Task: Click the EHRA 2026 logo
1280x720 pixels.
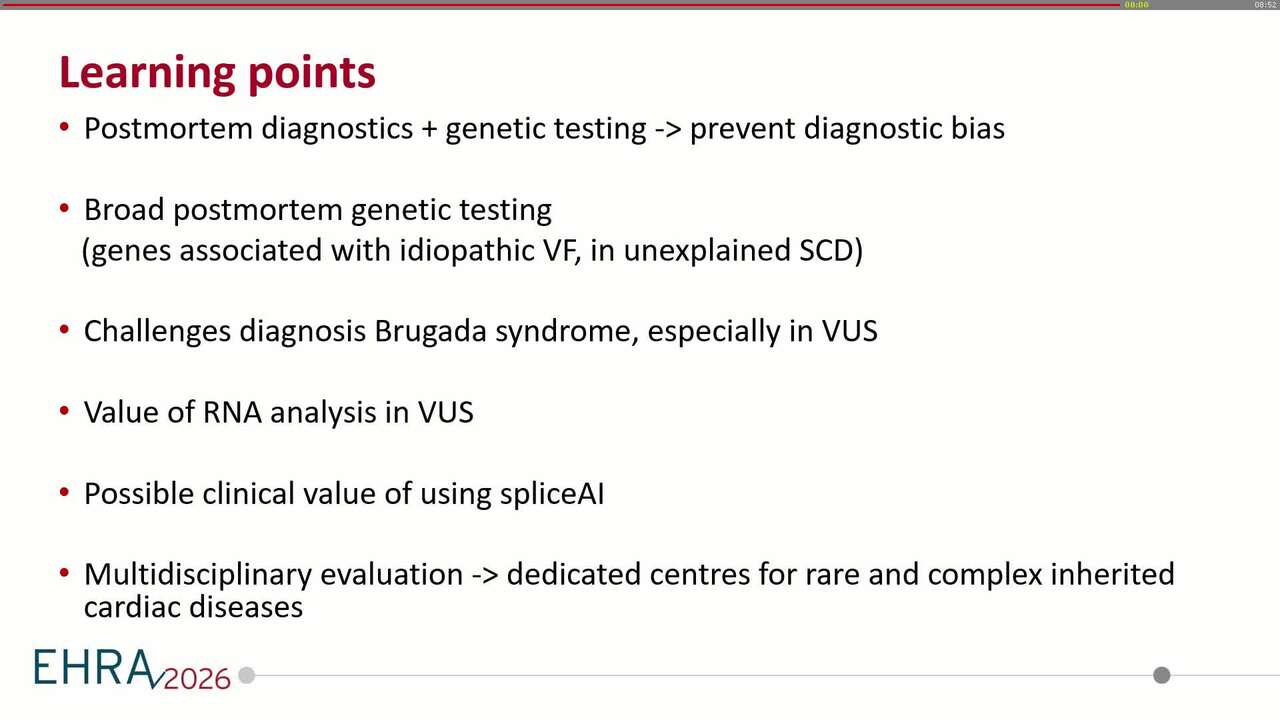Action: tap(132, 669)
